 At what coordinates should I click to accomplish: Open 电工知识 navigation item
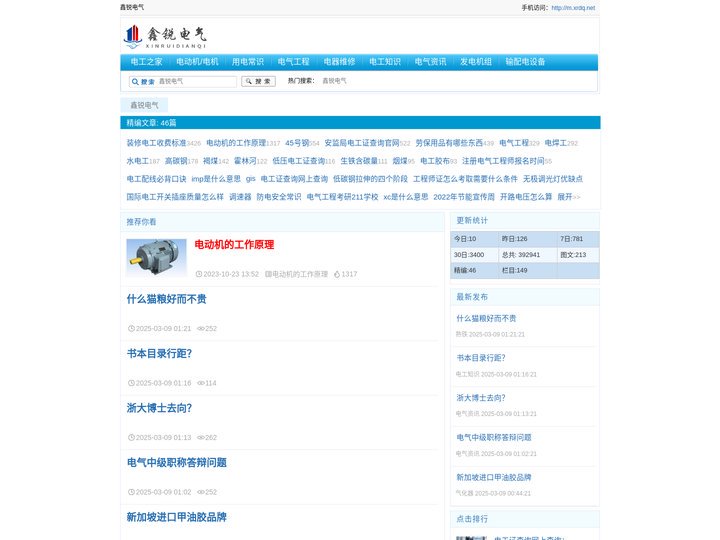(385, 62)
